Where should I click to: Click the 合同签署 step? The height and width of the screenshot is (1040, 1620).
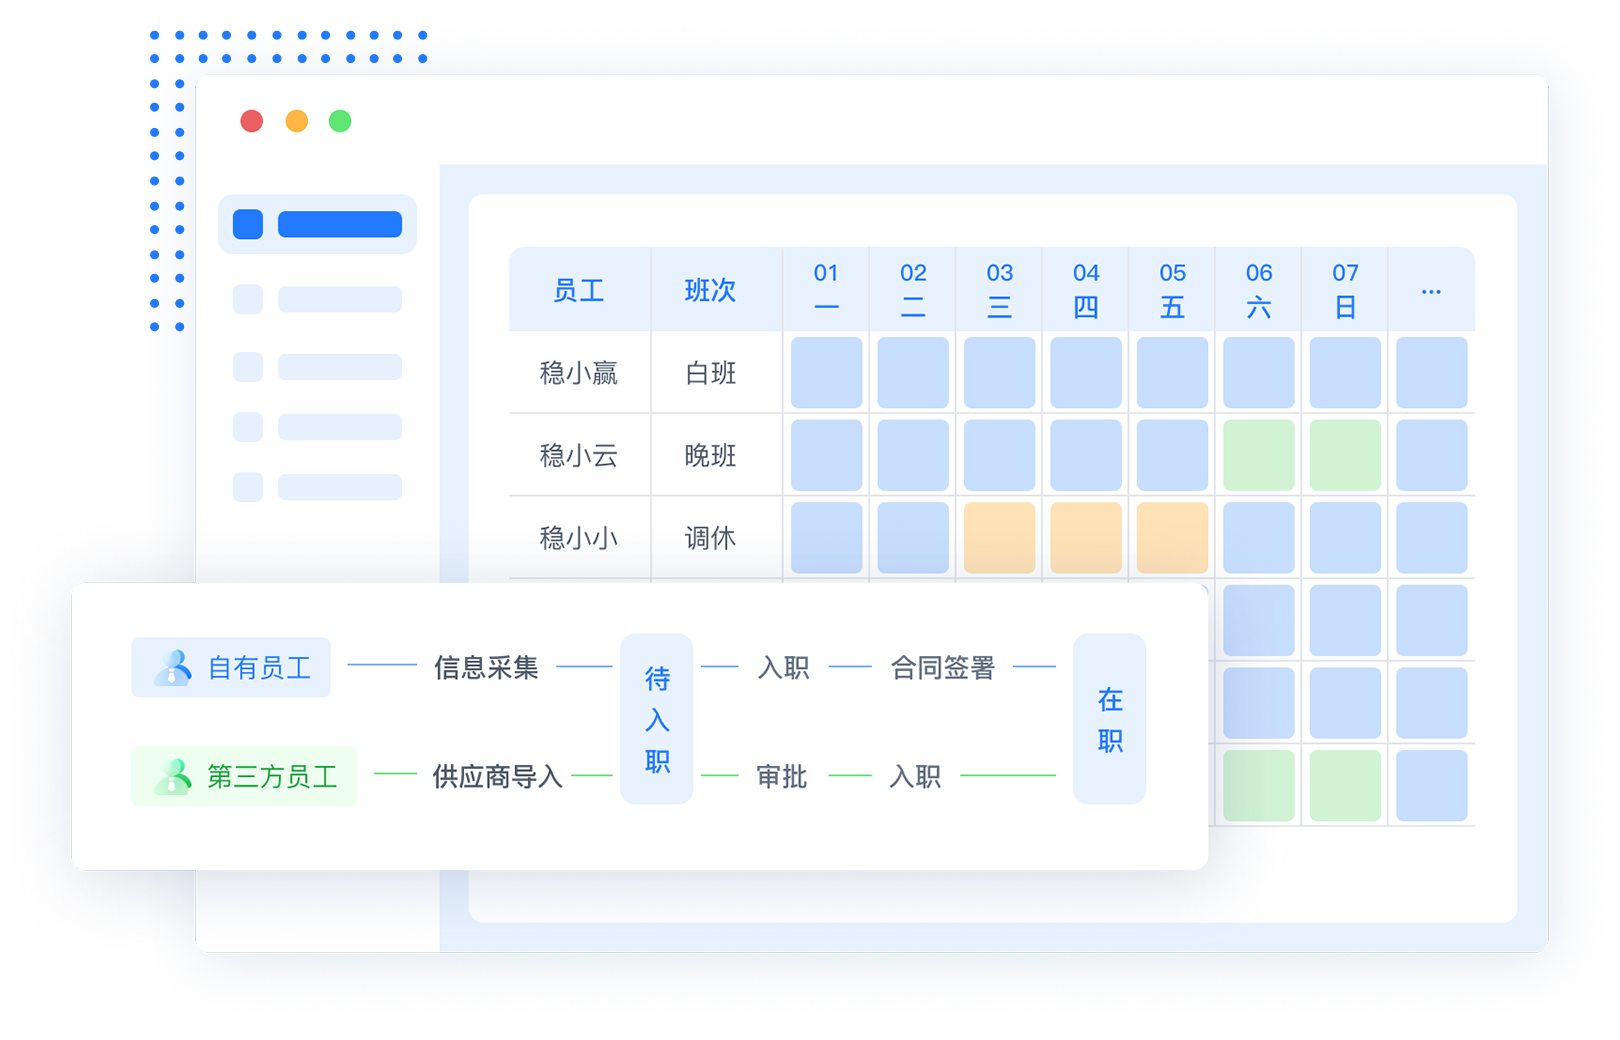click(x=944, y=668)
